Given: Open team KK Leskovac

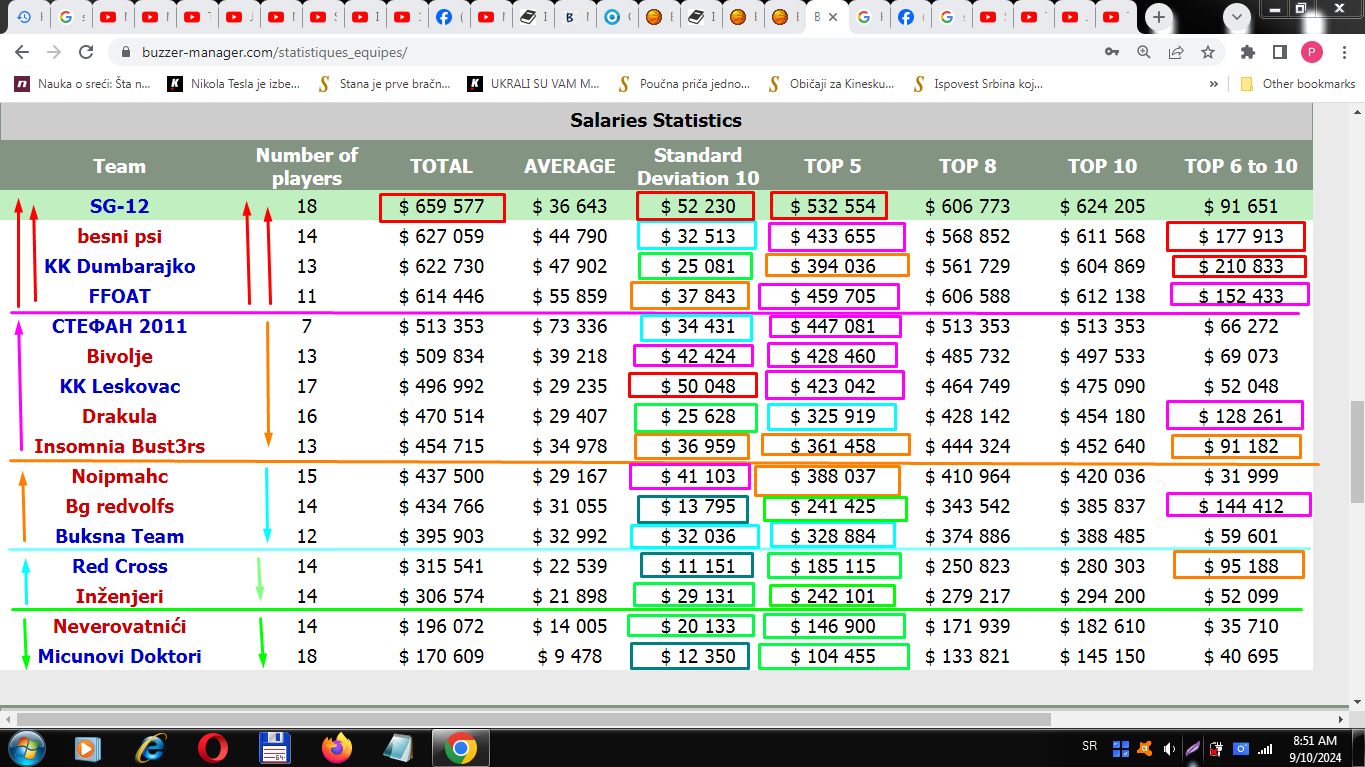Looking at the screenshot, I should click(x=119, y=387).
